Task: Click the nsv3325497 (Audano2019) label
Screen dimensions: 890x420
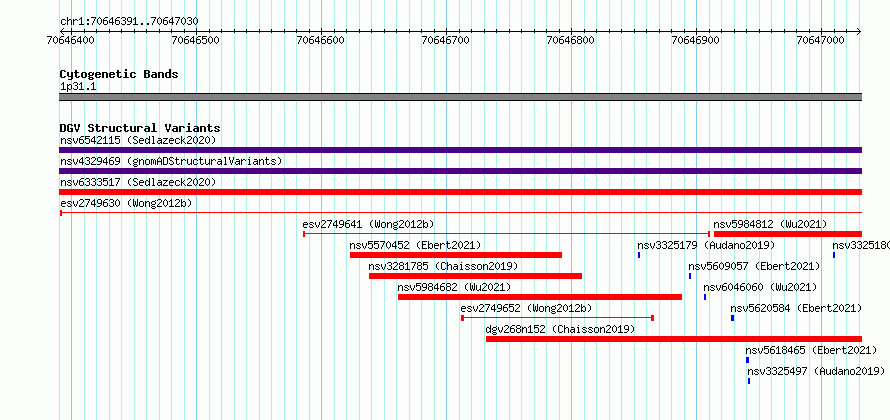Action: click(816, 371)
